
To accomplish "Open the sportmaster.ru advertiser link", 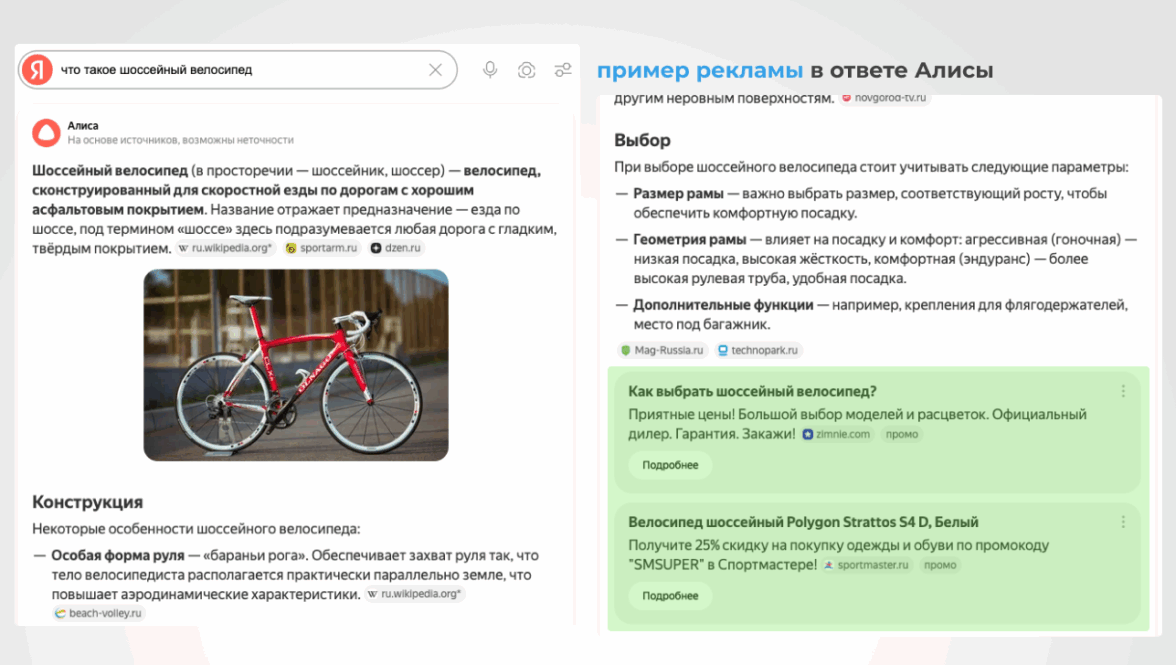I will [x=866, y=565].
